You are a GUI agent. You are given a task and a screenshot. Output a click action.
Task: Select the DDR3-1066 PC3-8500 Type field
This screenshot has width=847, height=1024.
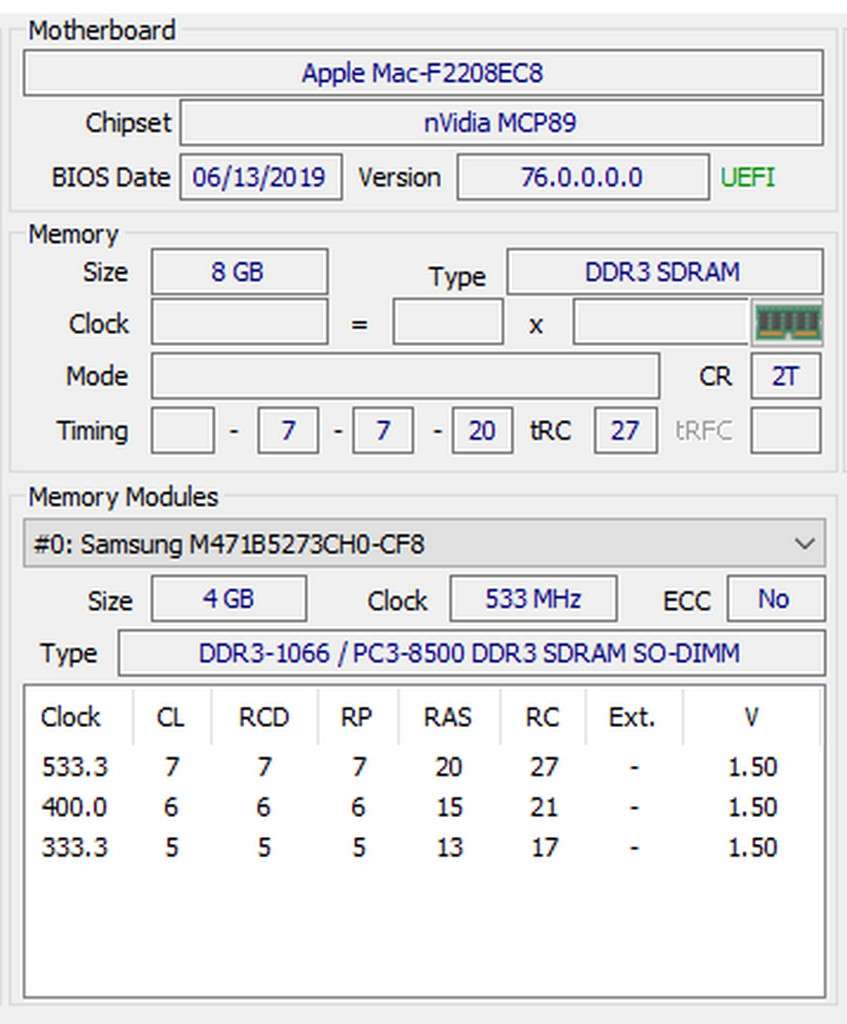[472, 653]
